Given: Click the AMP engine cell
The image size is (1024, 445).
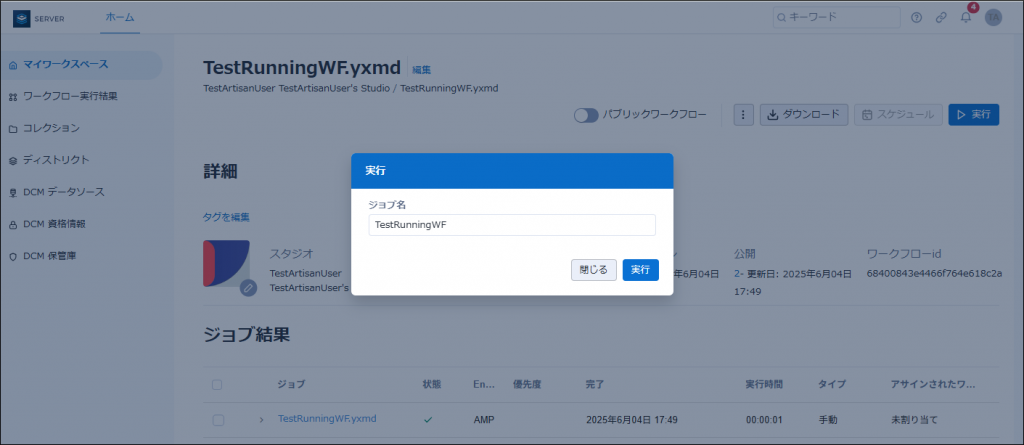Looking at the screenshot, I should click(x=484, y=420).
